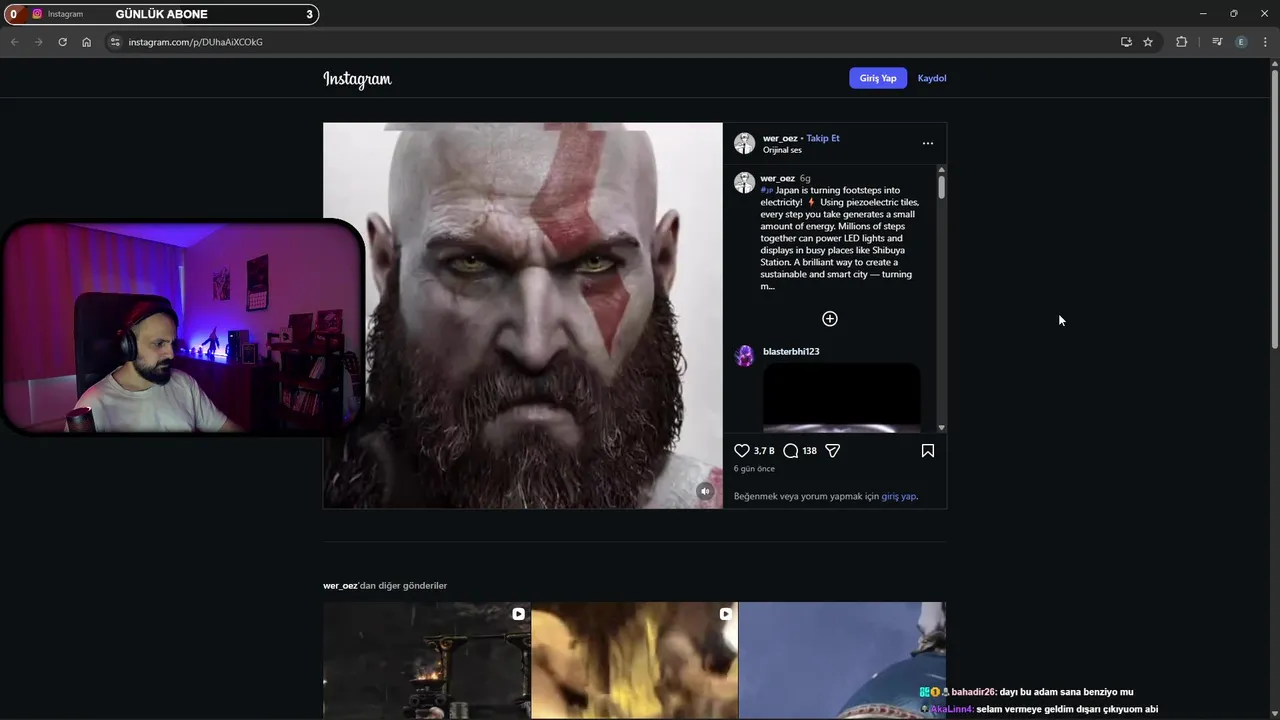Open third related post with blue dome
This screenshot has width=1280, height=720.
coord(842,660)
